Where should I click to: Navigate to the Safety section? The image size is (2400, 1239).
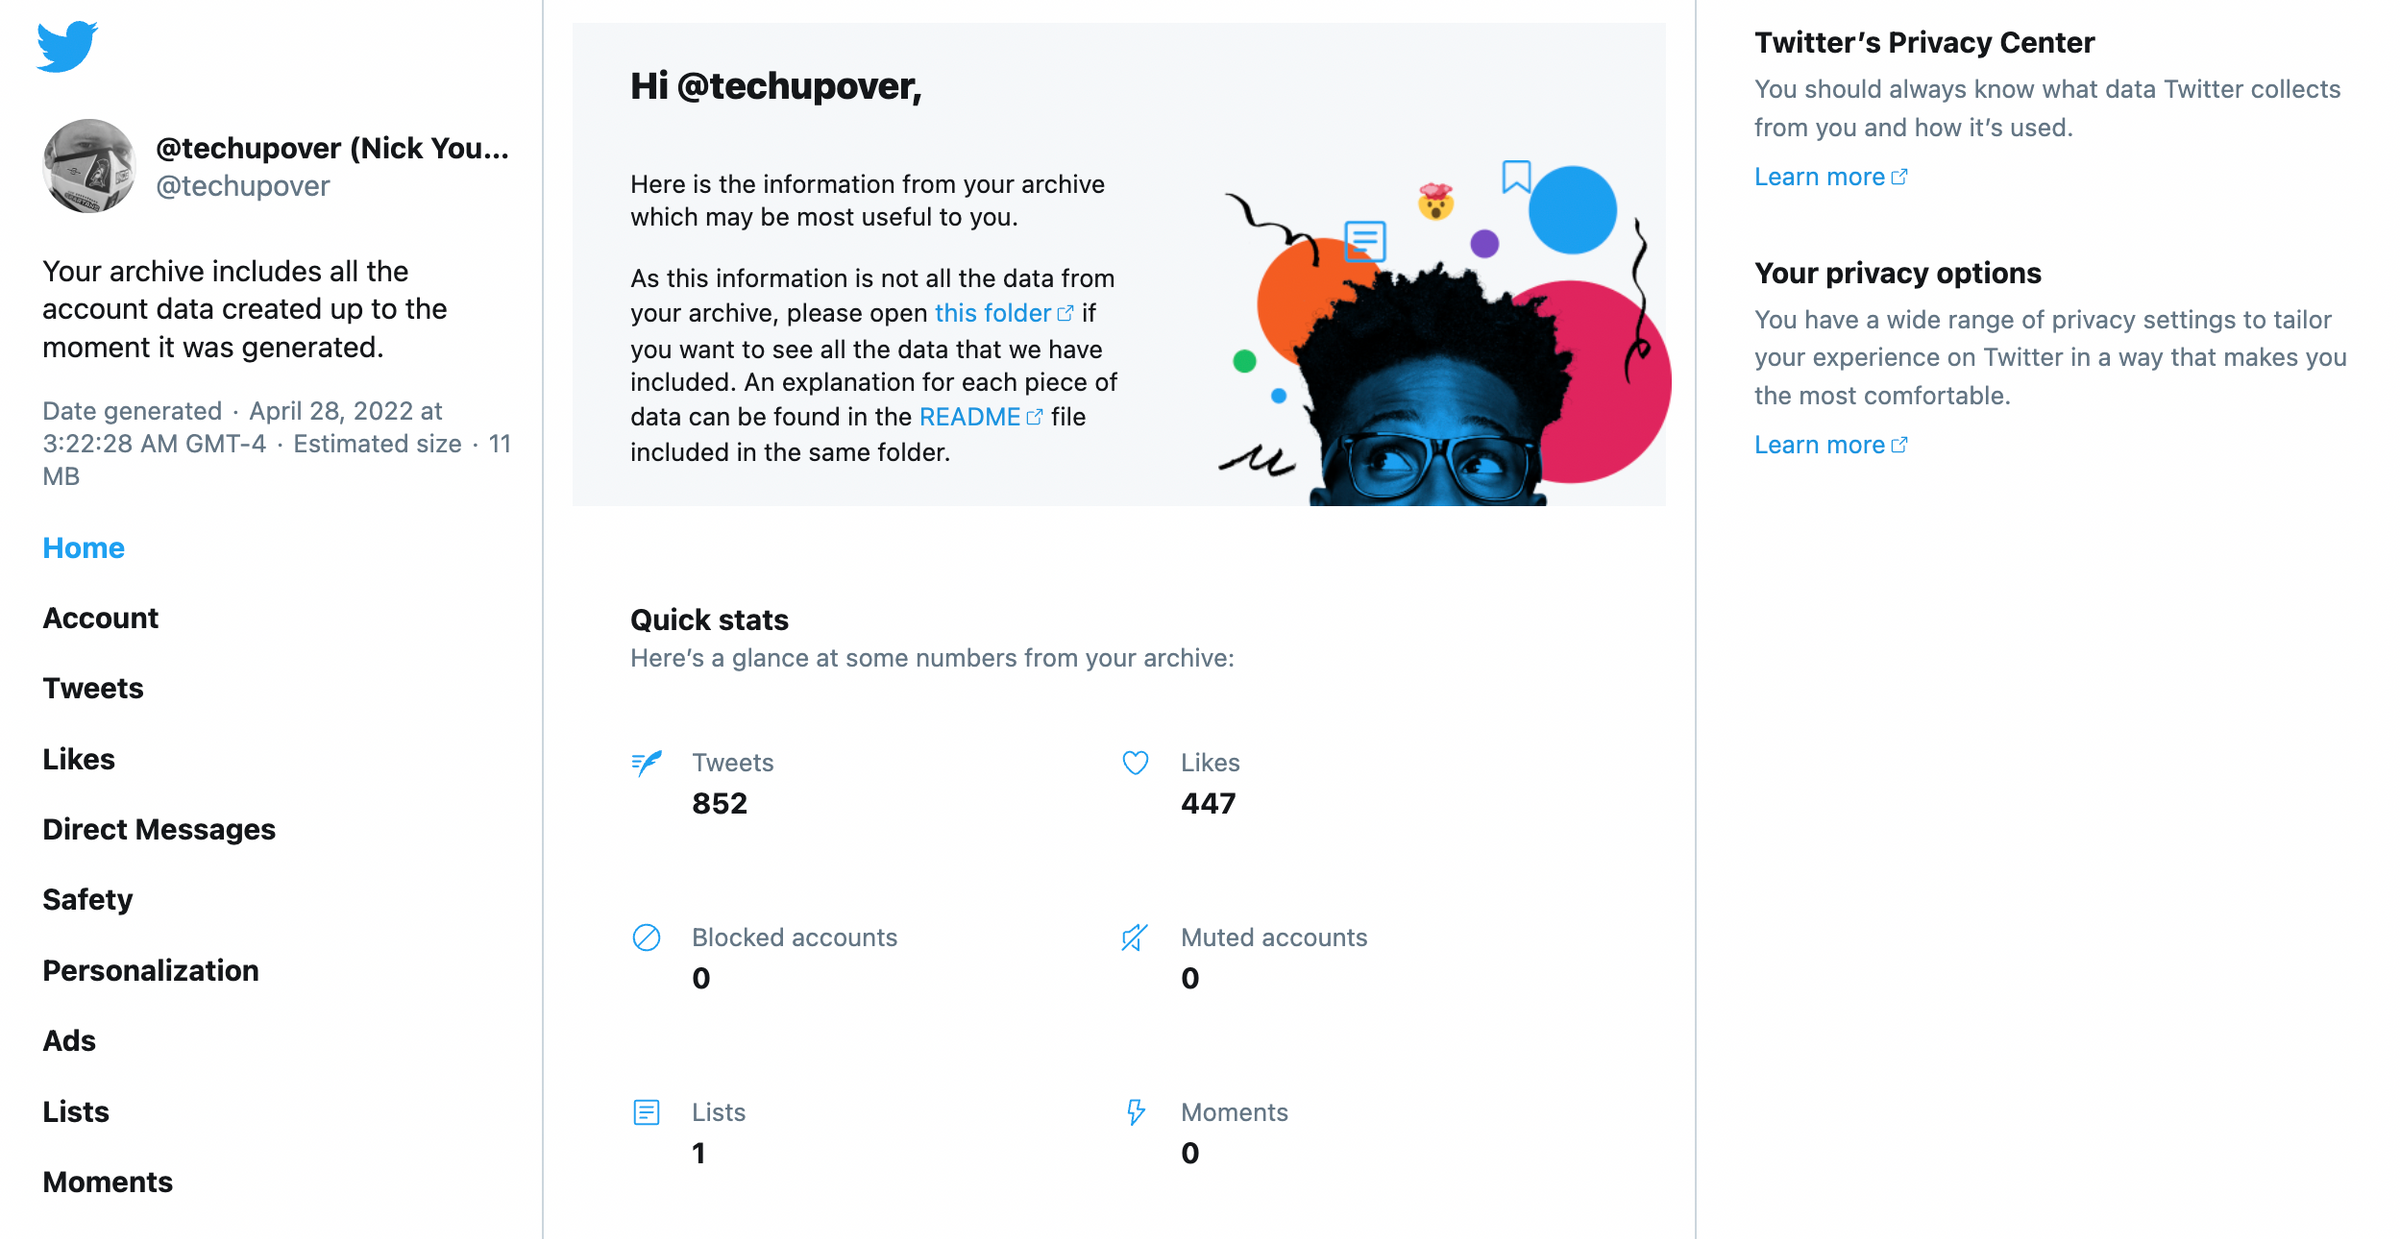(87, 899)
